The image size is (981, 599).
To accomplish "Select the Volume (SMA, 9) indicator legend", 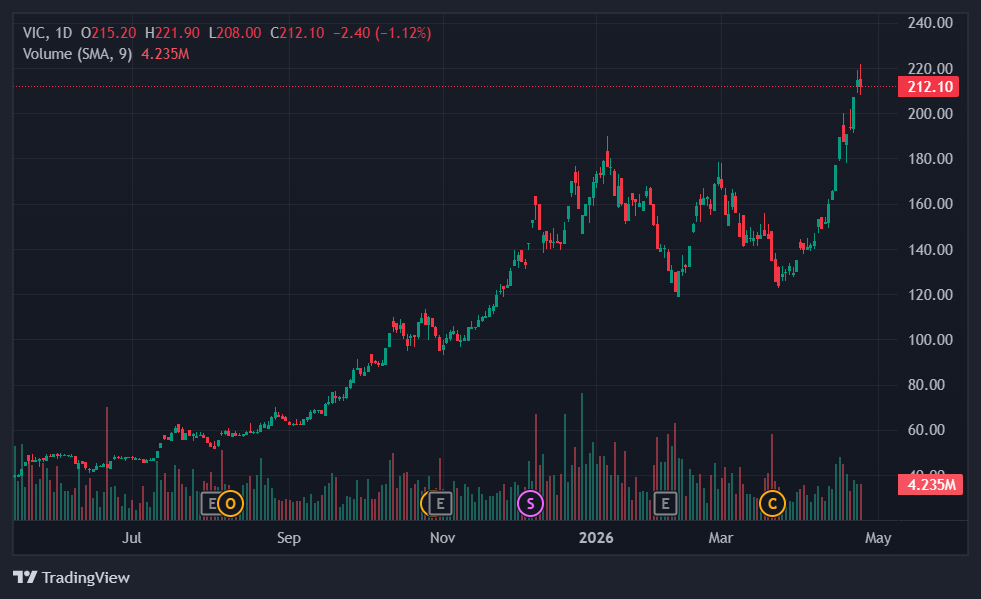I will pos(77,53).
